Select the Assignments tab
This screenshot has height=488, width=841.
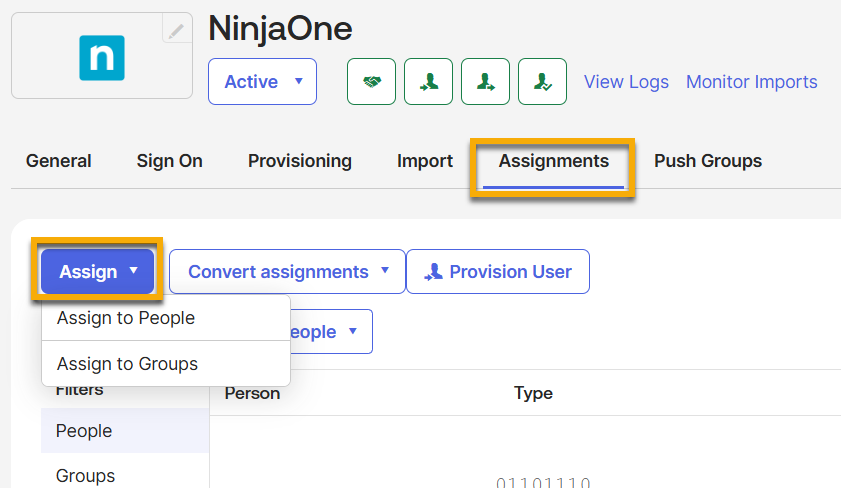[554, 161]
